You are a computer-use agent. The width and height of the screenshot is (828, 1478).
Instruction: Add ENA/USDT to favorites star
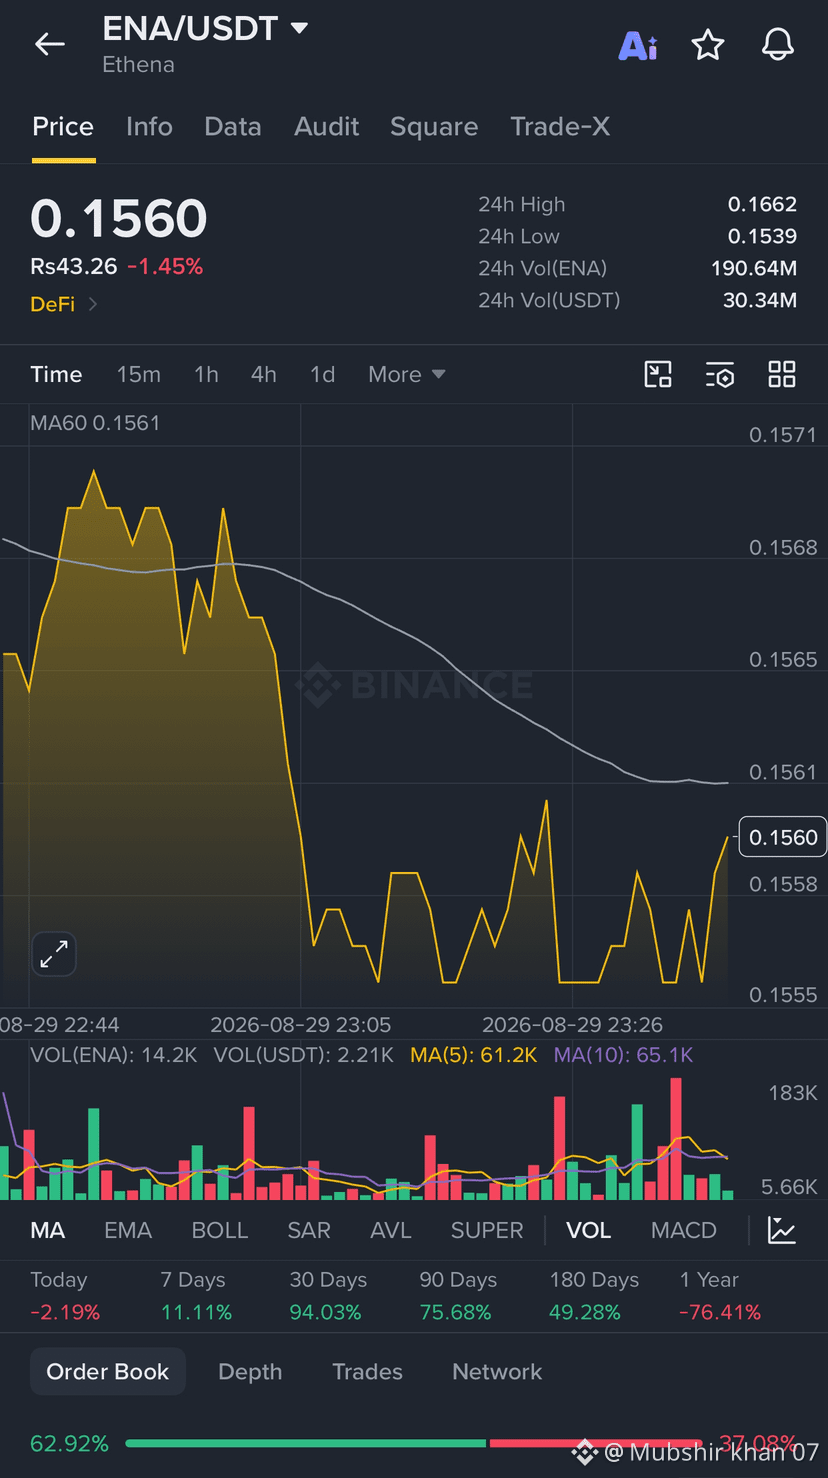(708, 44)
